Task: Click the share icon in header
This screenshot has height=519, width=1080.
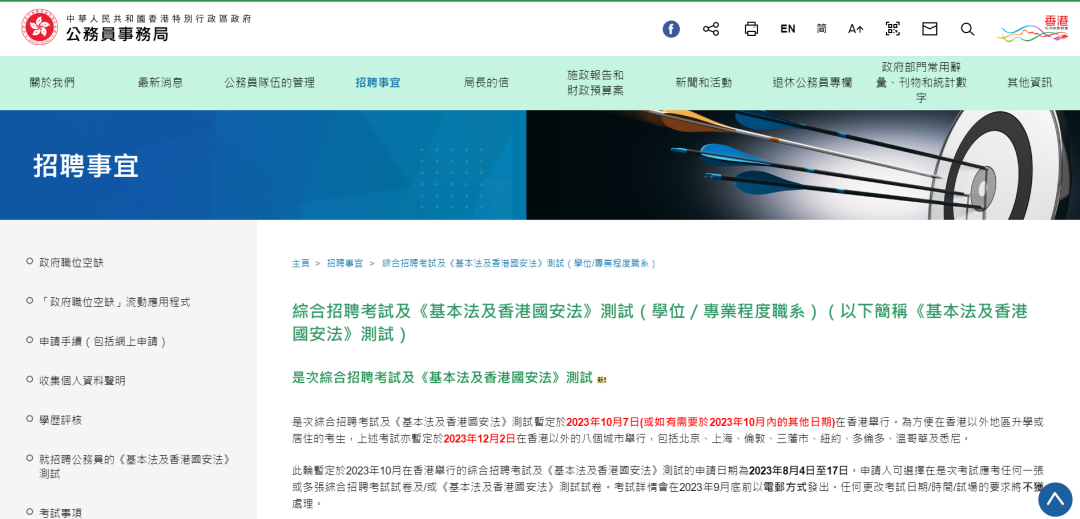Action: coord(711,29)
